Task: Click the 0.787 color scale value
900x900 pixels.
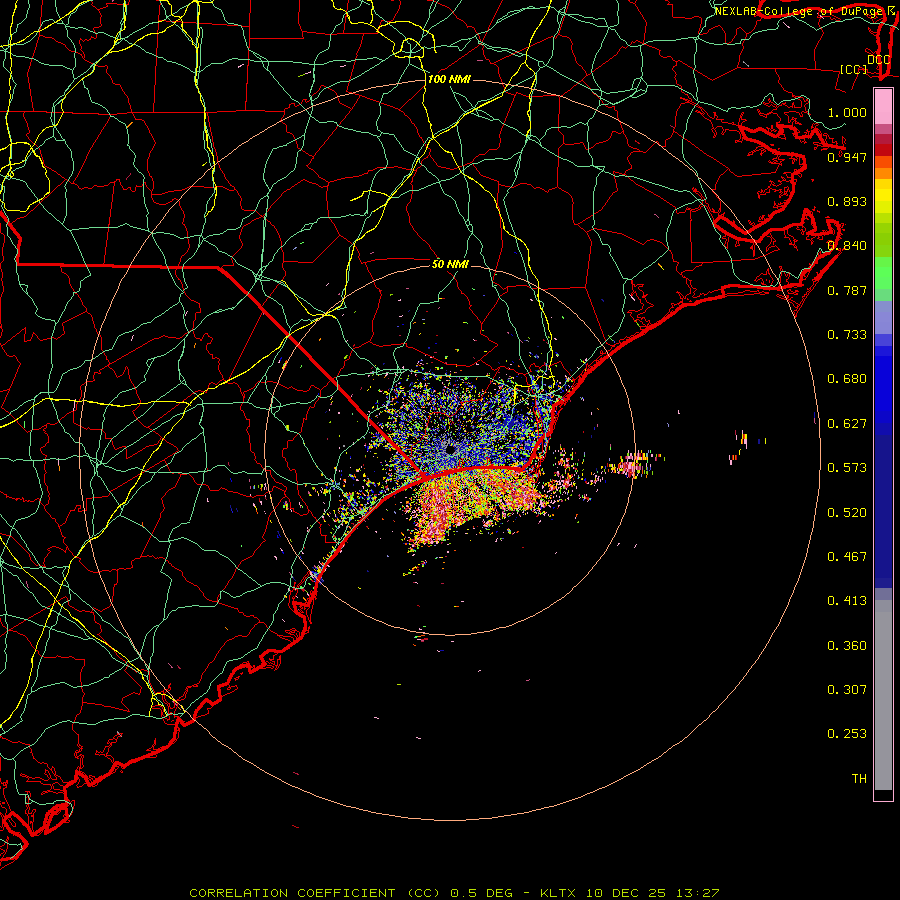Action: (847, 290)
